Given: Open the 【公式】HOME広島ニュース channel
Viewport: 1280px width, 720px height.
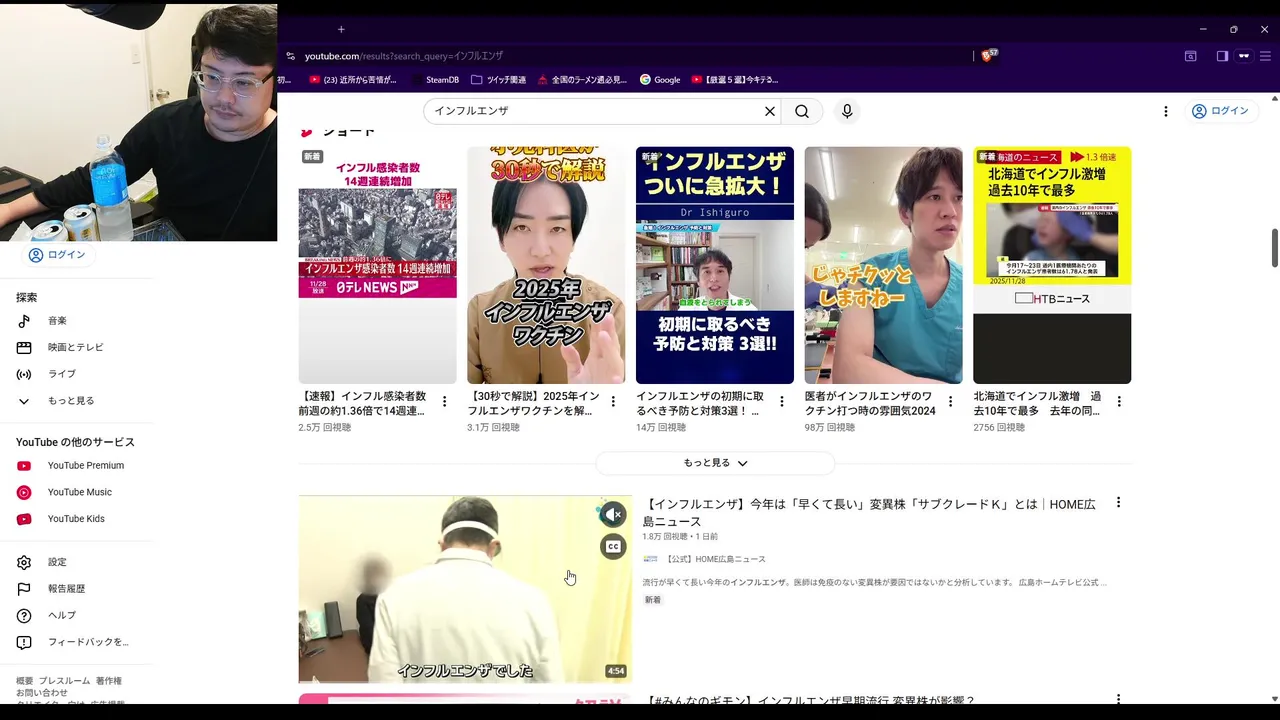Looking at the screenshot, I should 715,559.
